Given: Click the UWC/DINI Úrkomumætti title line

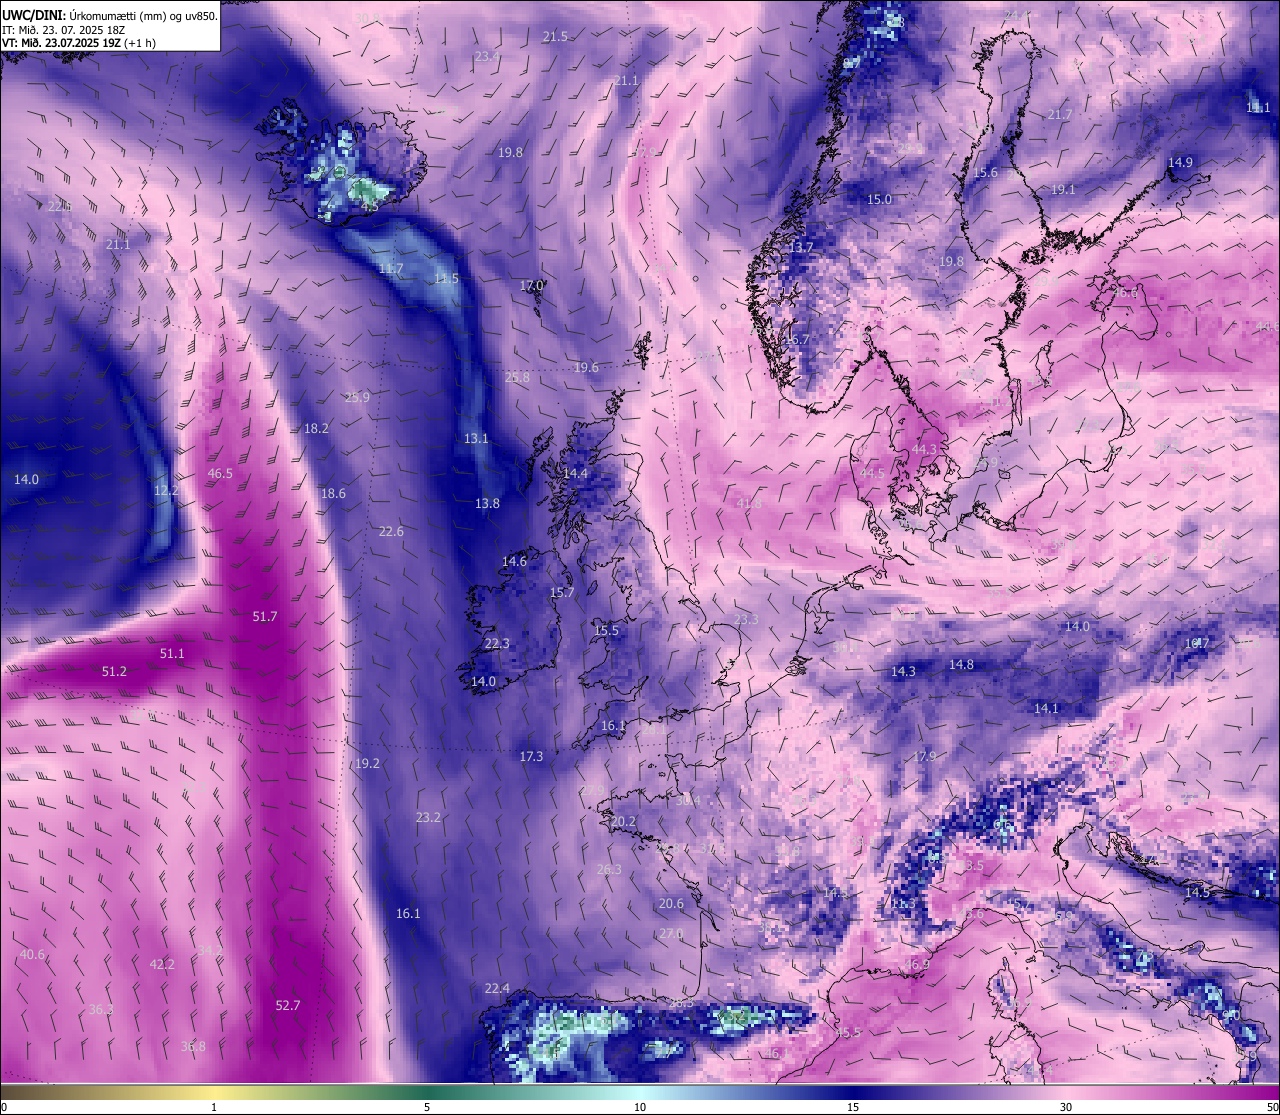Looking at the screenshot, I should point(109,16).
